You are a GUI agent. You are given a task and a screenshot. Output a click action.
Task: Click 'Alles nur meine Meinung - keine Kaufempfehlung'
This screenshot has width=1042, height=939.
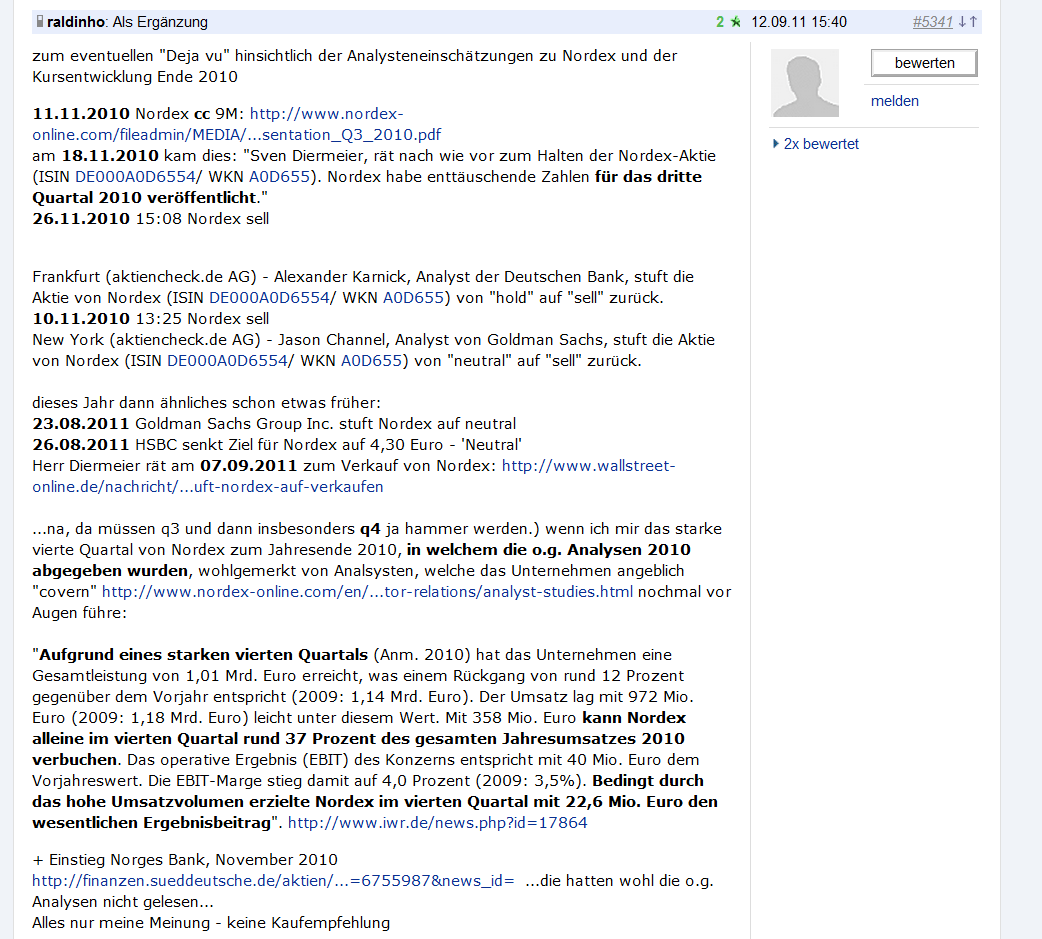(x=211, y=923)
